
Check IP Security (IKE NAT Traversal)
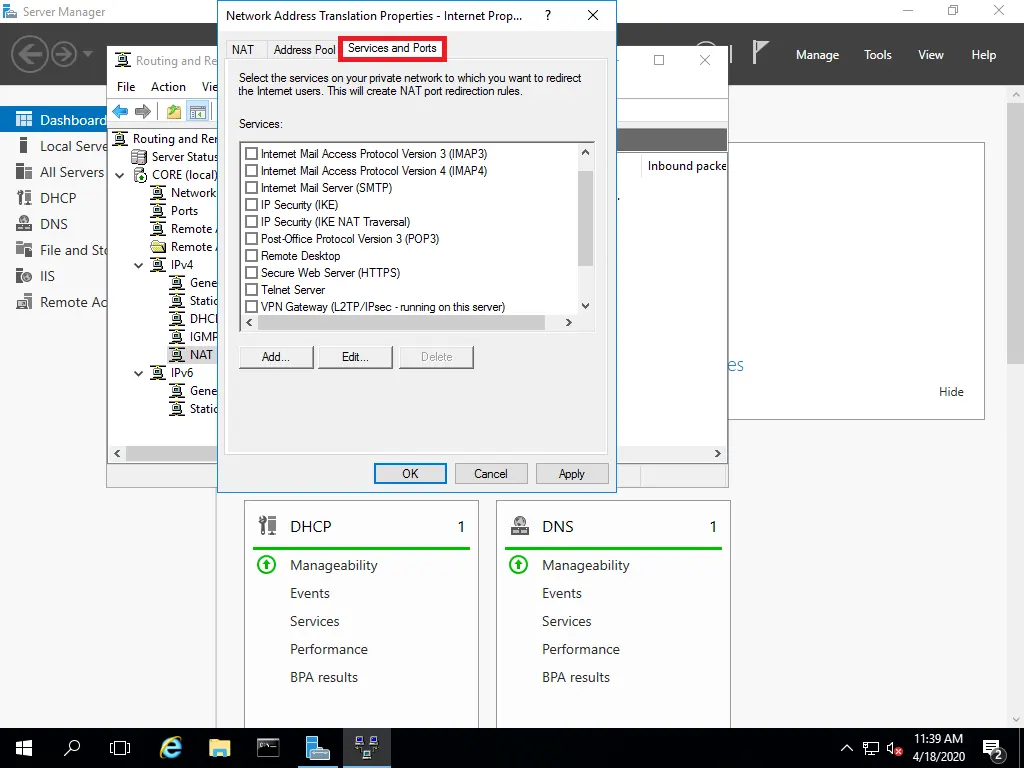click(x=251, y=221)
